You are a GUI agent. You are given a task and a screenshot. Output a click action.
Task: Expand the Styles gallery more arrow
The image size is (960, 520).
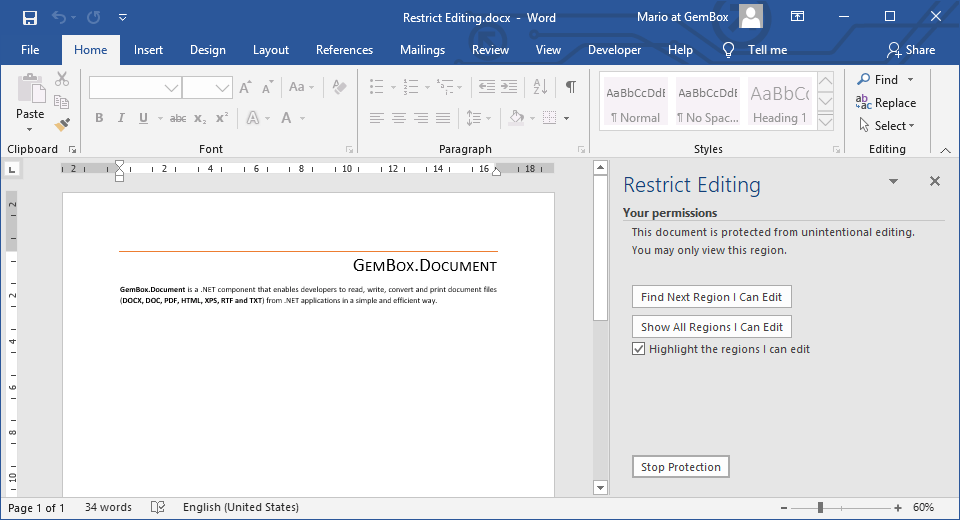coord(825,123)
